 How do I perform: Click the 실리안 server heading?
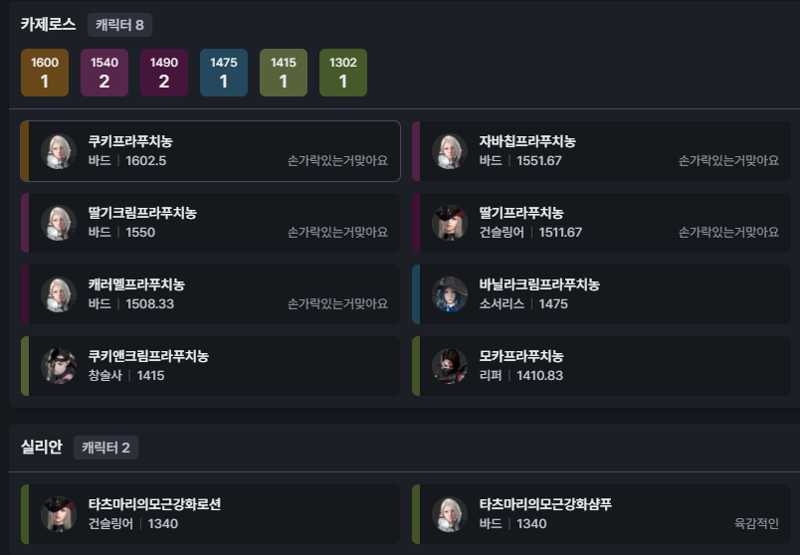(x=41, y=447)
